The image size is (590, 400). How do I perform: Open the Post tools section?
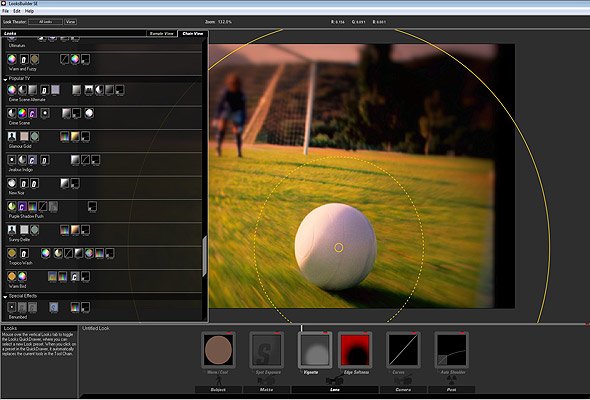(452, 390)
